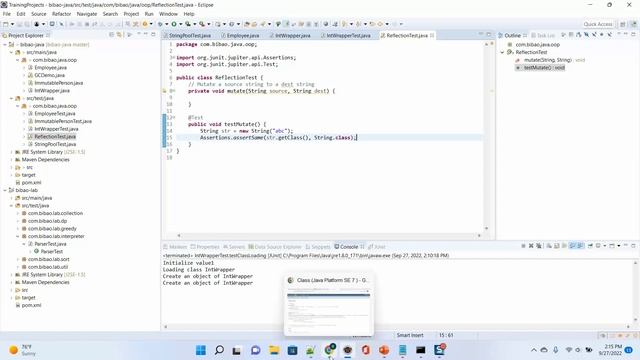Open the Open Console dropdown arrow
This screenshot has height=360, width=640.
619,246
